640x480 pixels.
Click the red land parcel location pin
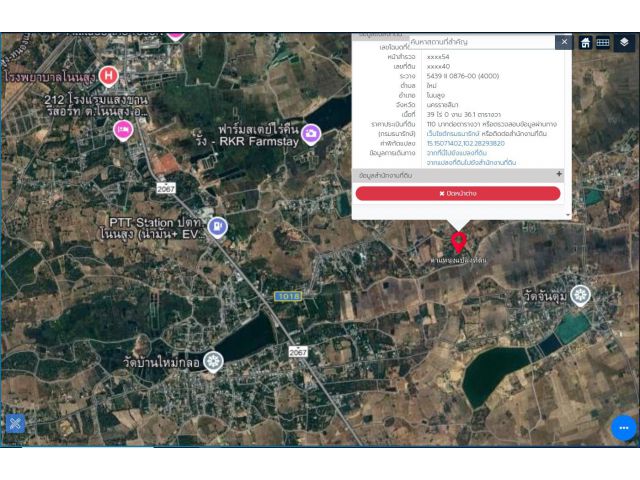click(458, 241)
